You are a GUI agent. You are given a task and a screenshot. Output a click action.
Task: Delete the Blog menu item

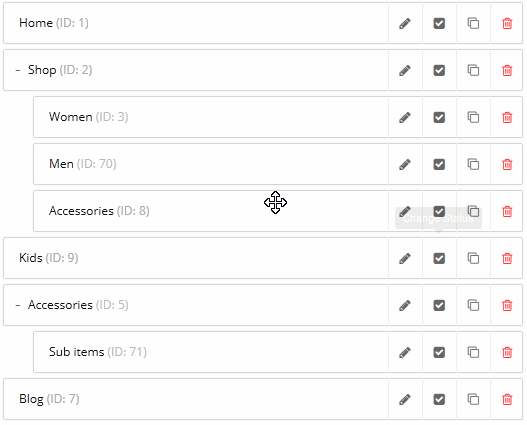[x=507, y=399]
